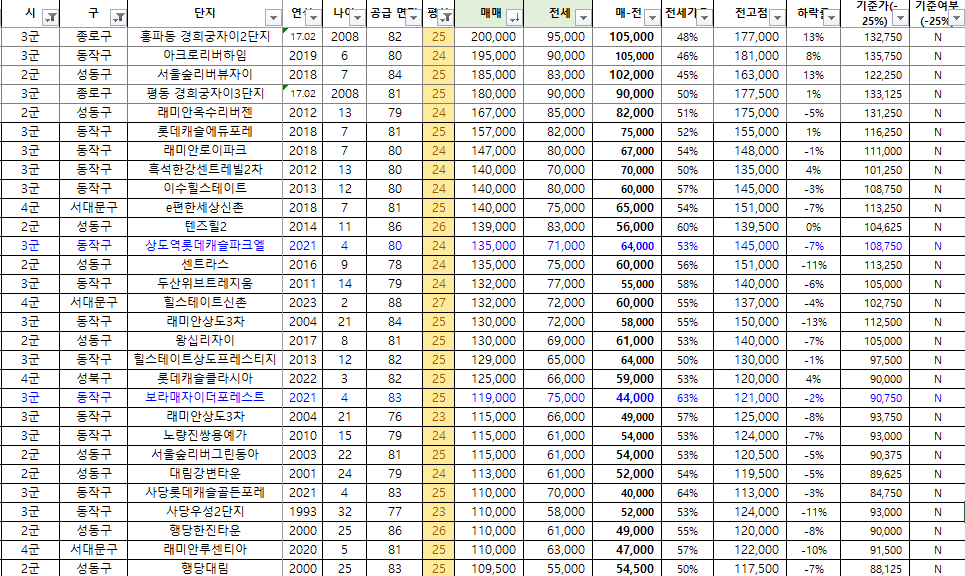
Task: Click the 전고점 value 181,000
Action: pyautogui.click(x=756, y=56)
